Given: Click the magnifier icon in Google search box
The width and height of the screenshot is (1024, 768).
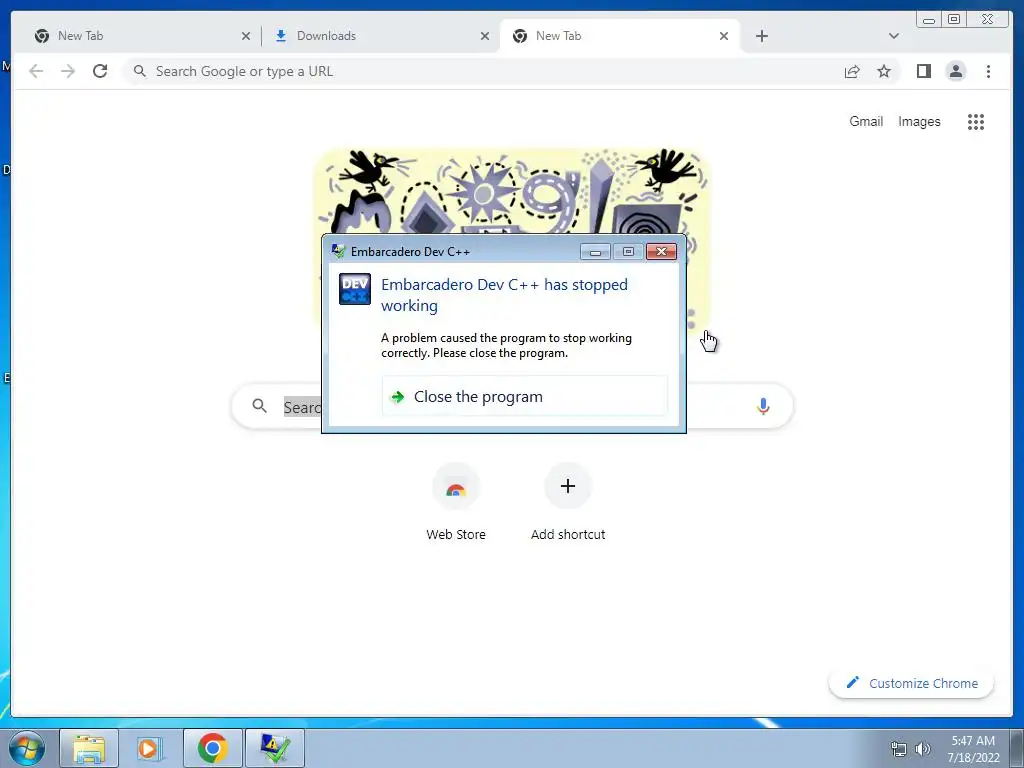Looking at the screenshot, I should [x=259, y=406].
